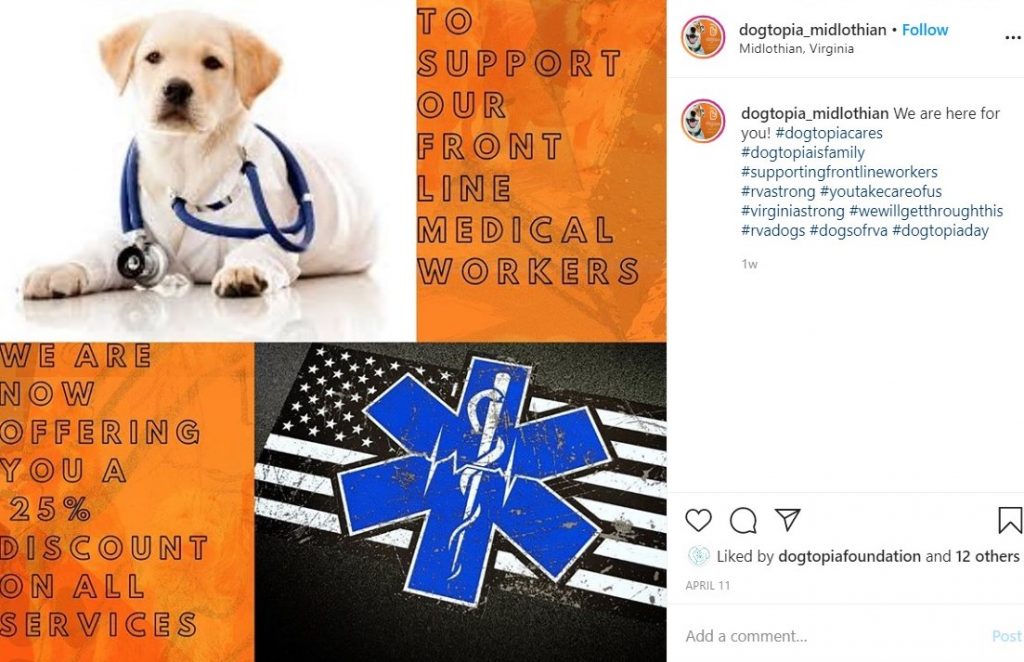The height and width of the screenshot is (662, 1024).
Task: Open dogtopia_midlothian header profile picture
Action: pyautogui.click(x=703, y=37)
